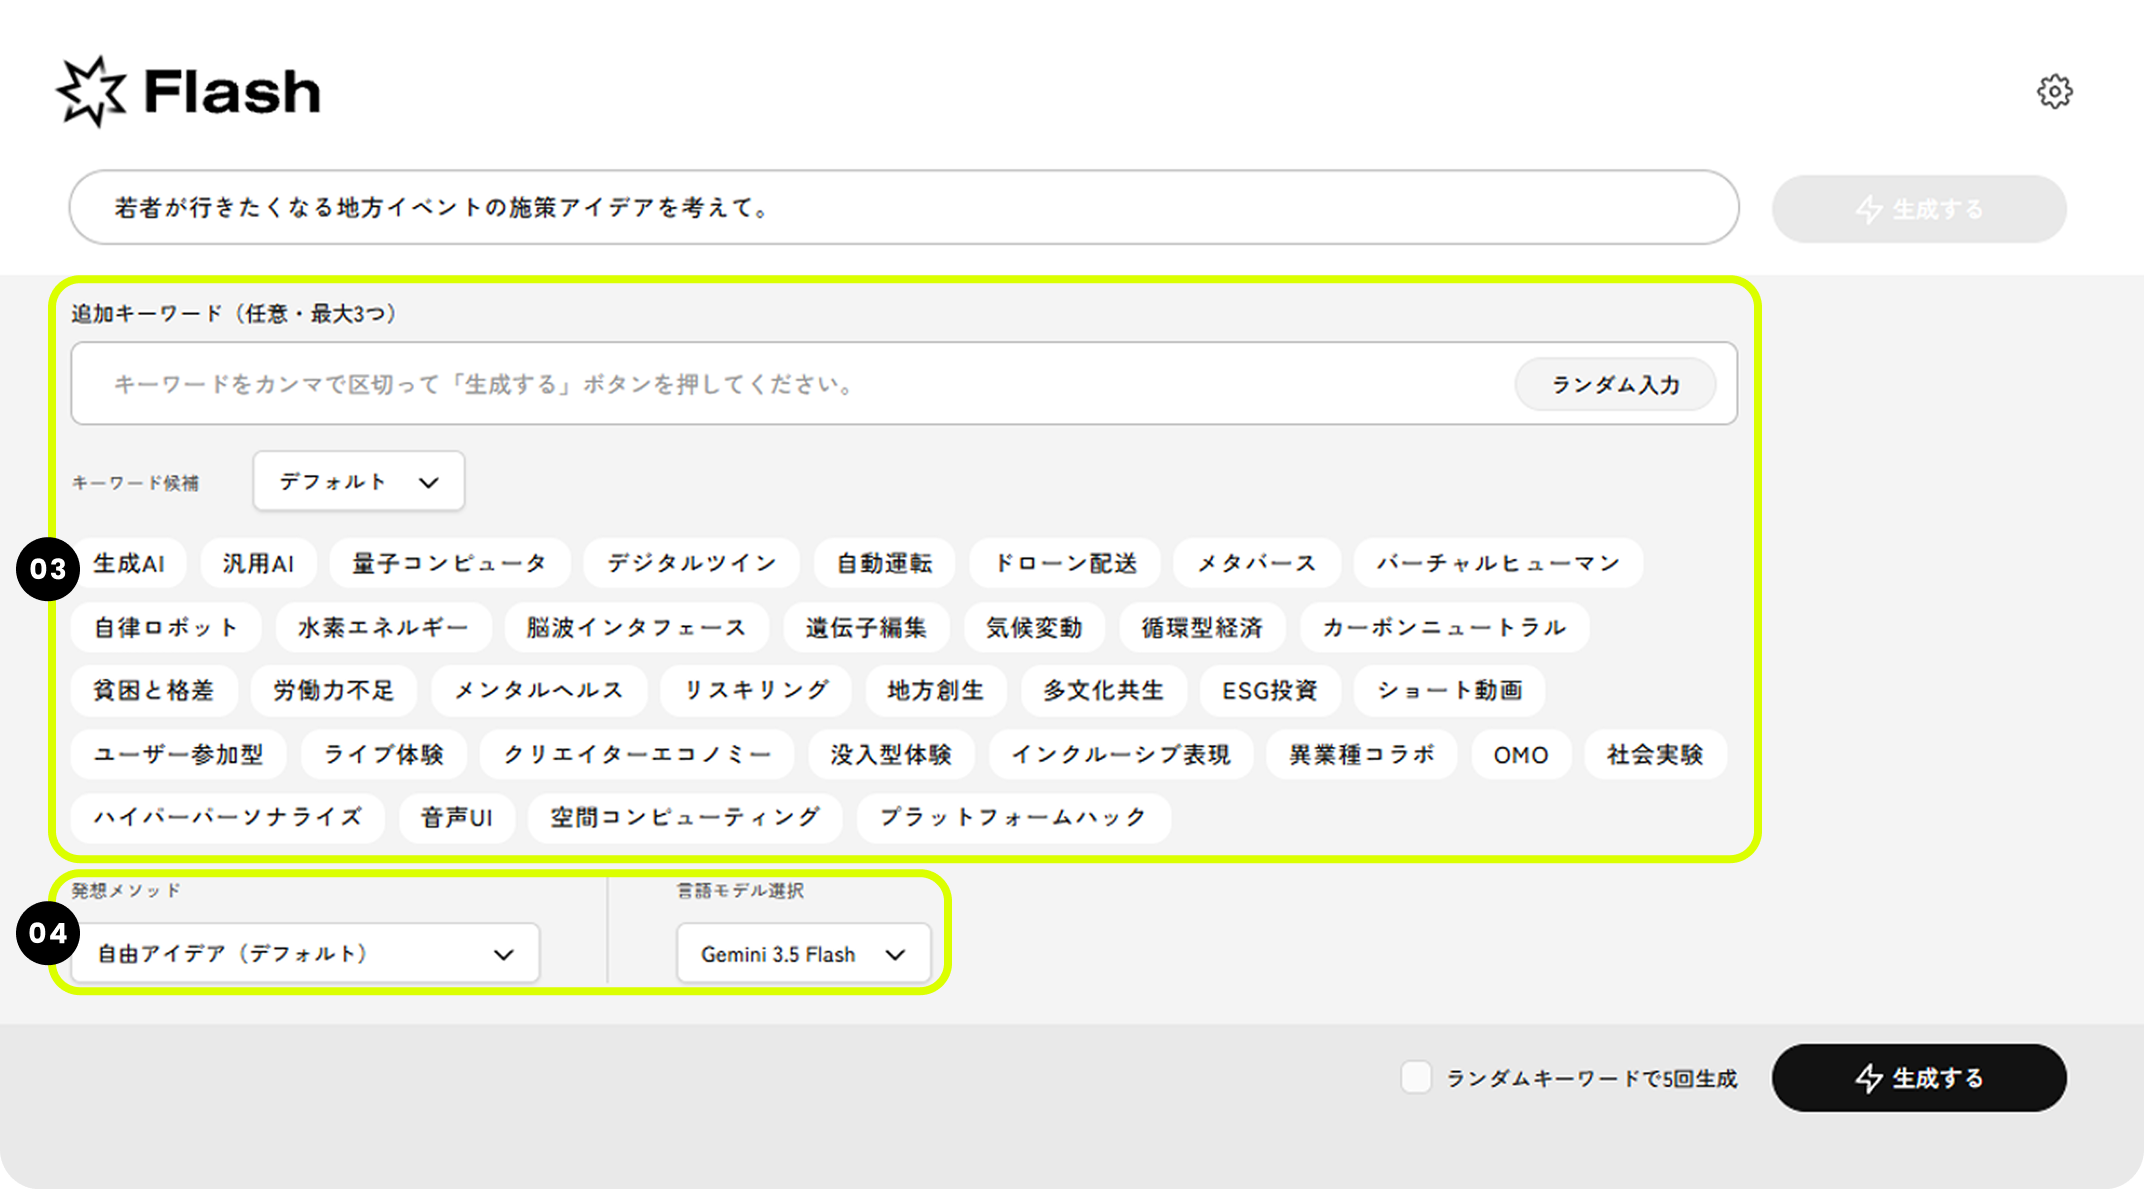Focus the additional keywords input field

pos(790,384)
